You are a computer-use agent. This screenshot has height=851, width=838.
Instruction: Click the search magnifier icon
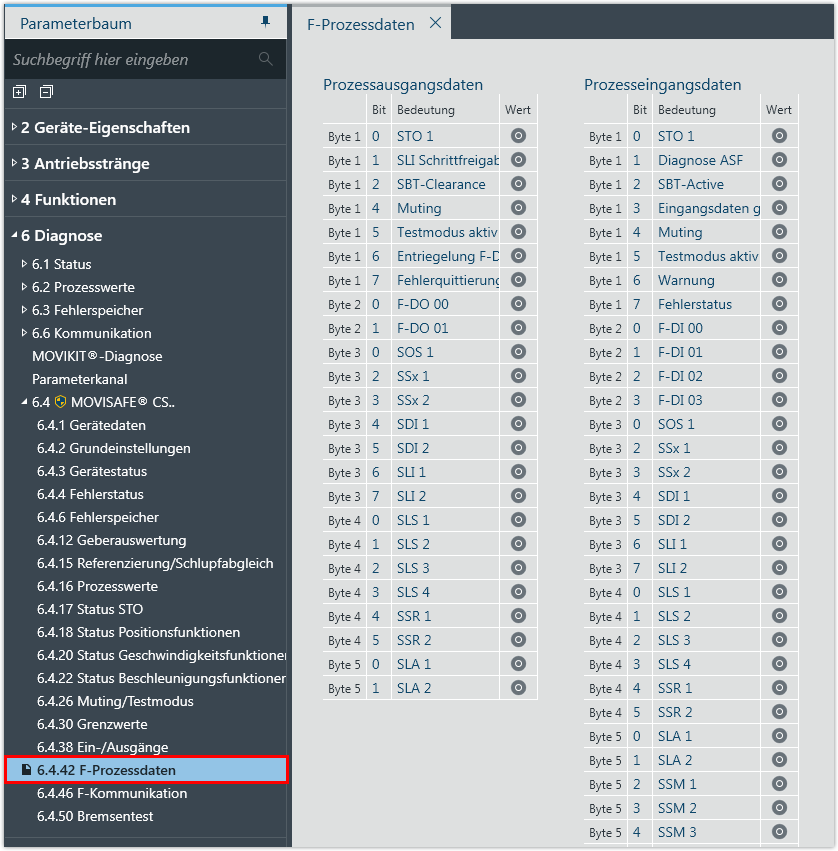tap(265, 59)
